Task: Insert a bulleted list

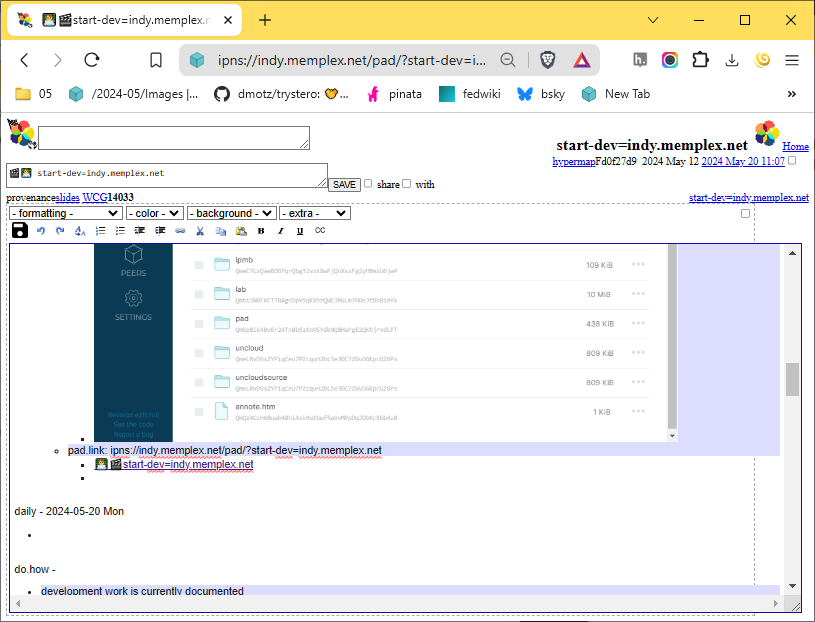Action: pos(120,231)
